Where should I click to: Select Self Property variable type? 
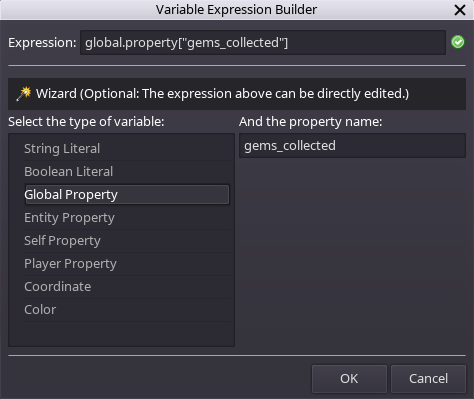(127, 241)
